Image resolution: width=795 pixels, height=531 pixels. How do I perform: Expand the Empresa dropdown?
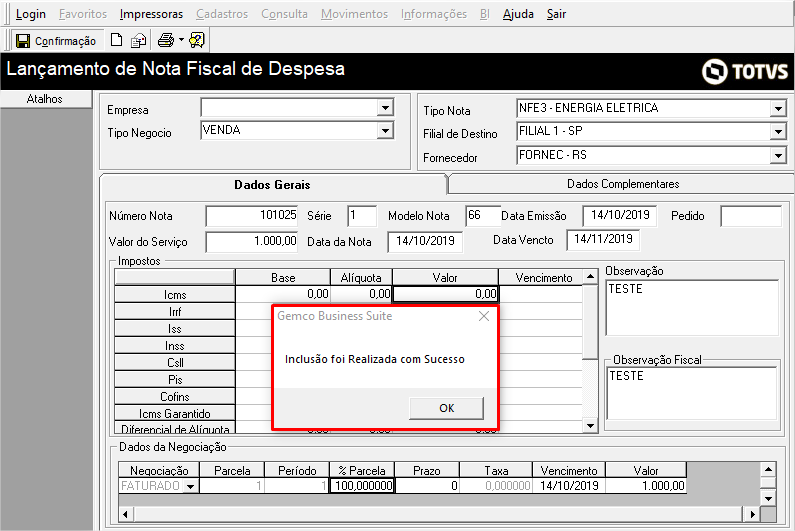(x=385, y=108)
